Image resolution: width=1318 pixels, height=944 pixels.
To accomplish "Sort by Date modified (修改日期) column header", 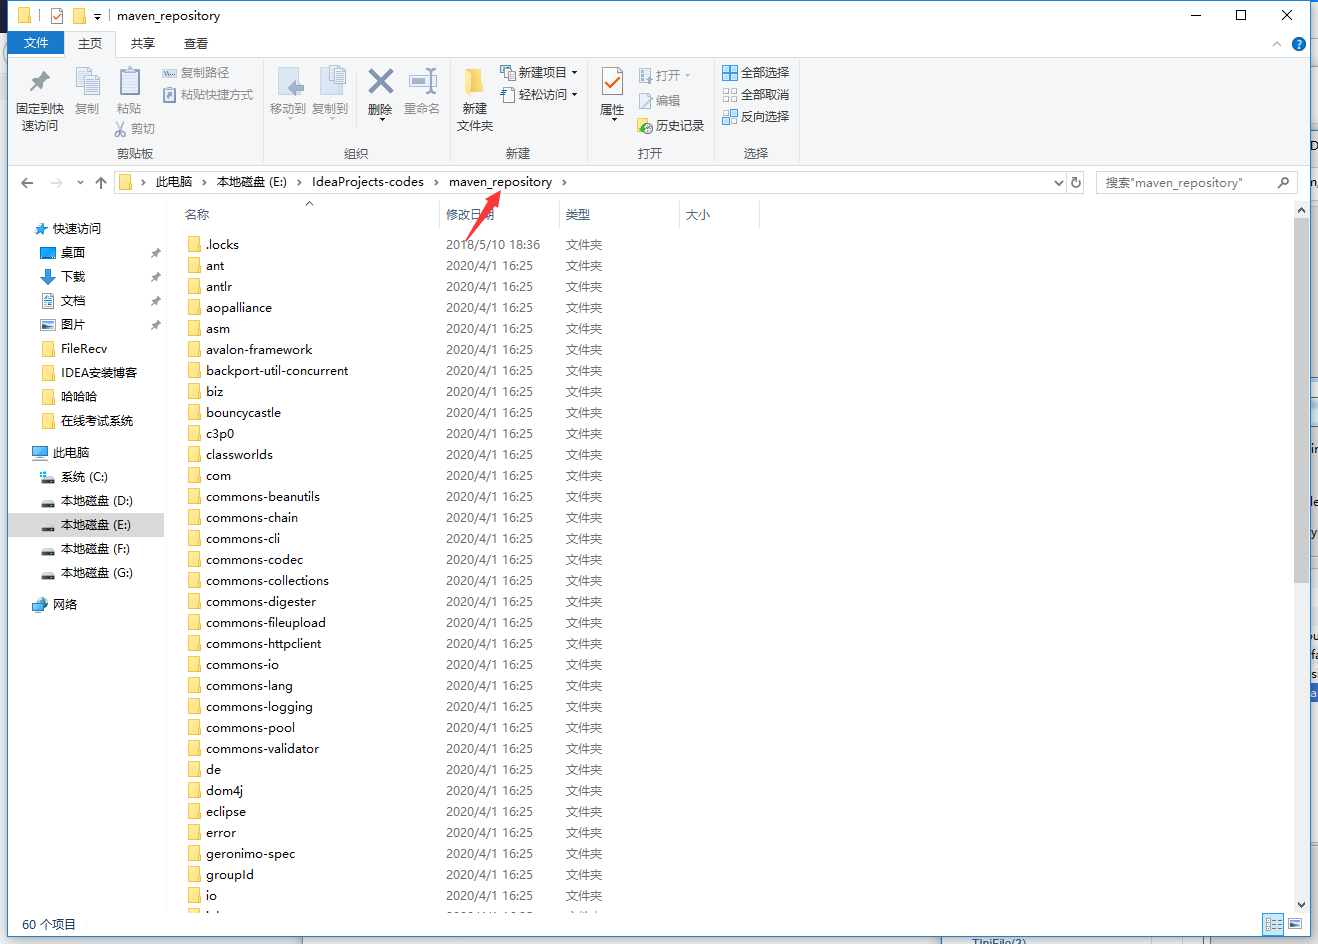I will tap(470, 215).
